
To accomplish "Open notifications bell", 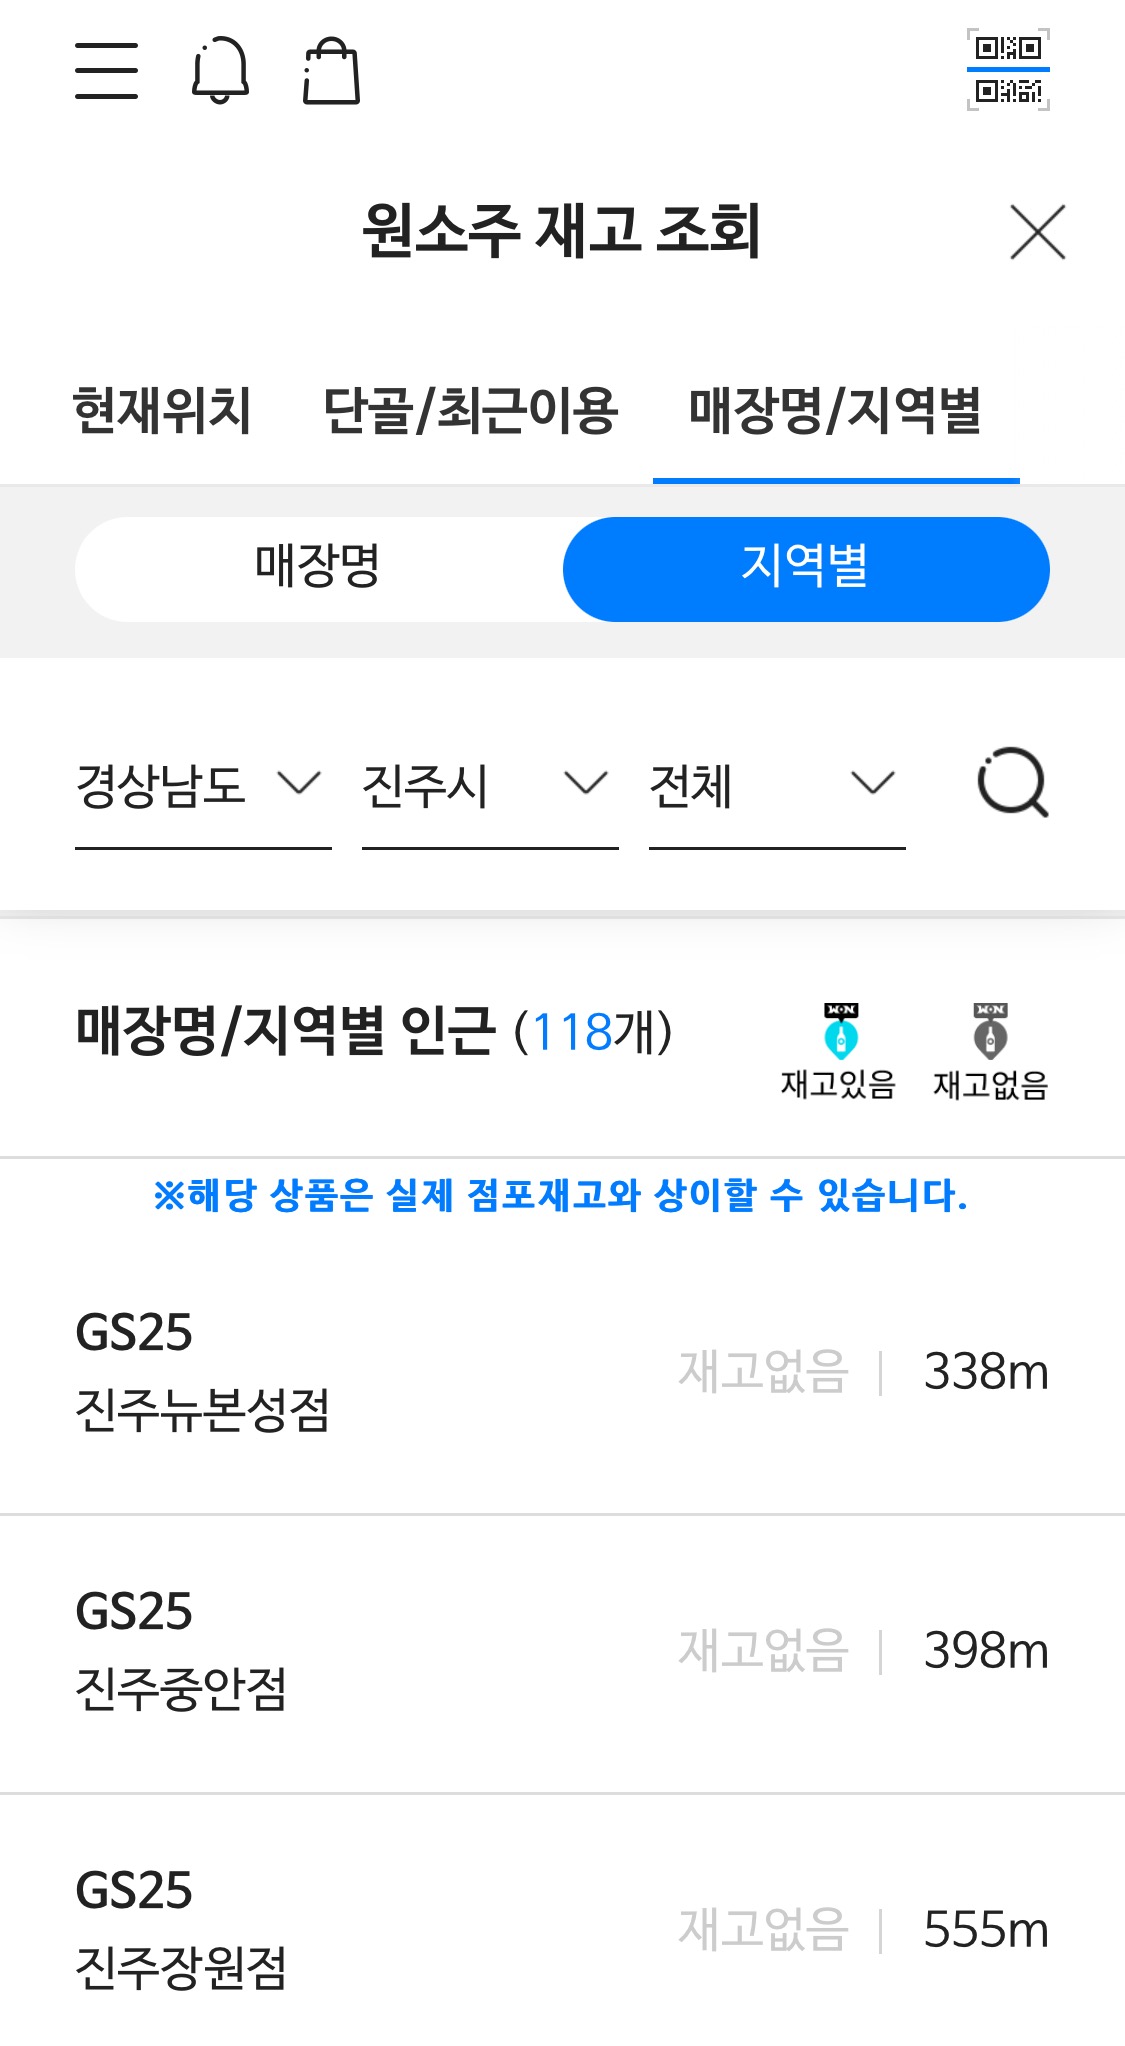I will (220, 70).
